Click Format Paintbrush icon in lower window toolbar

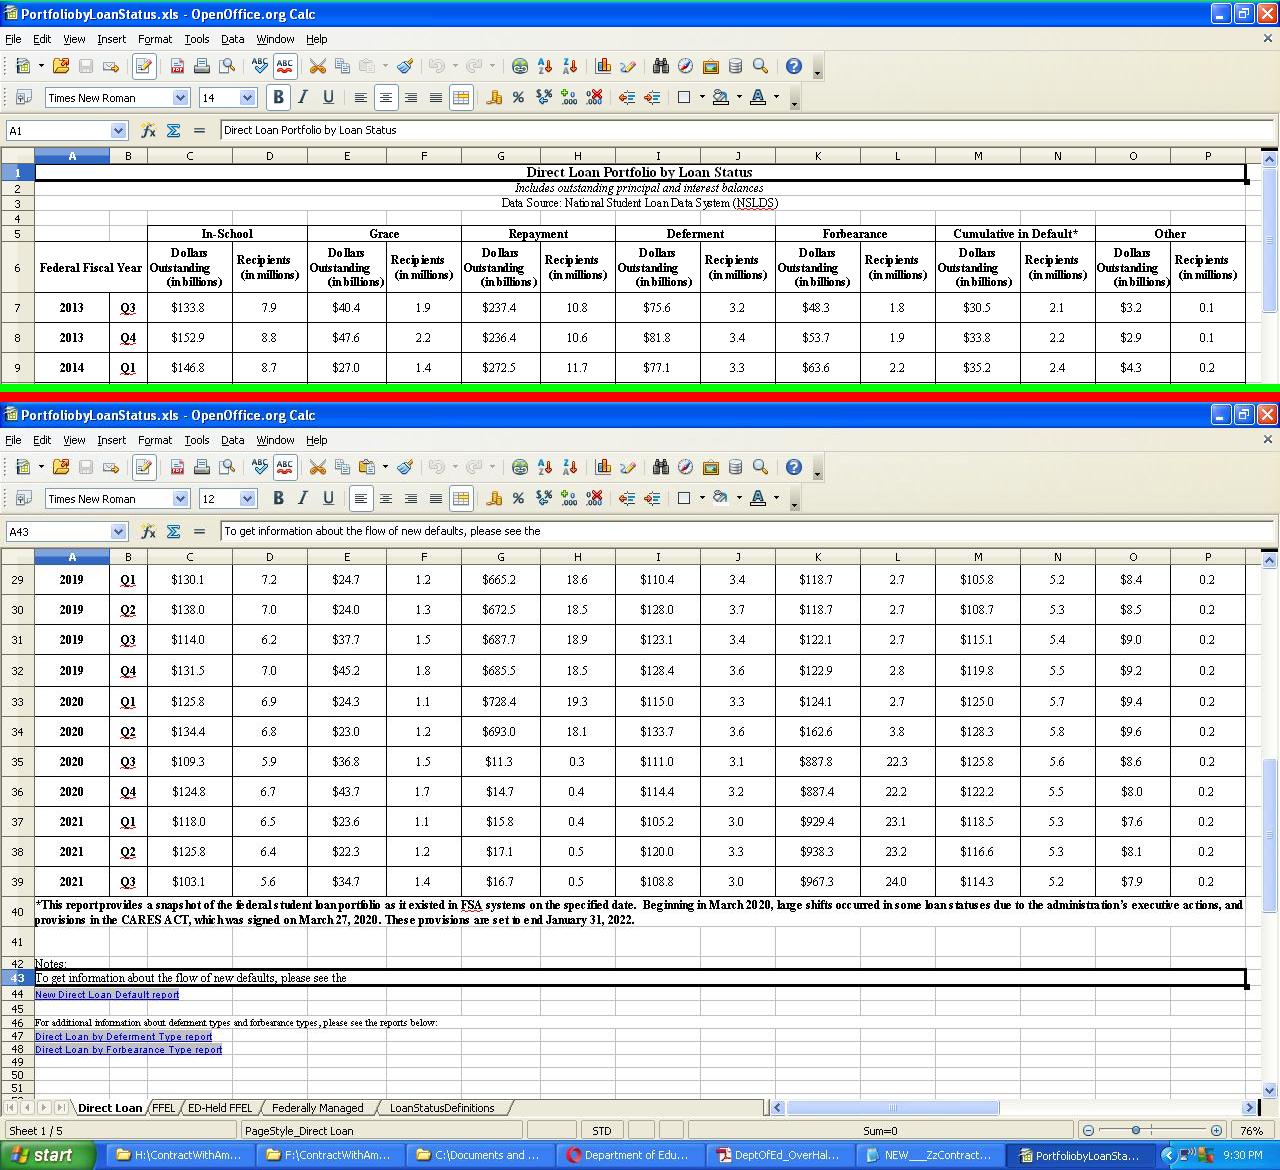pos(405,467)
